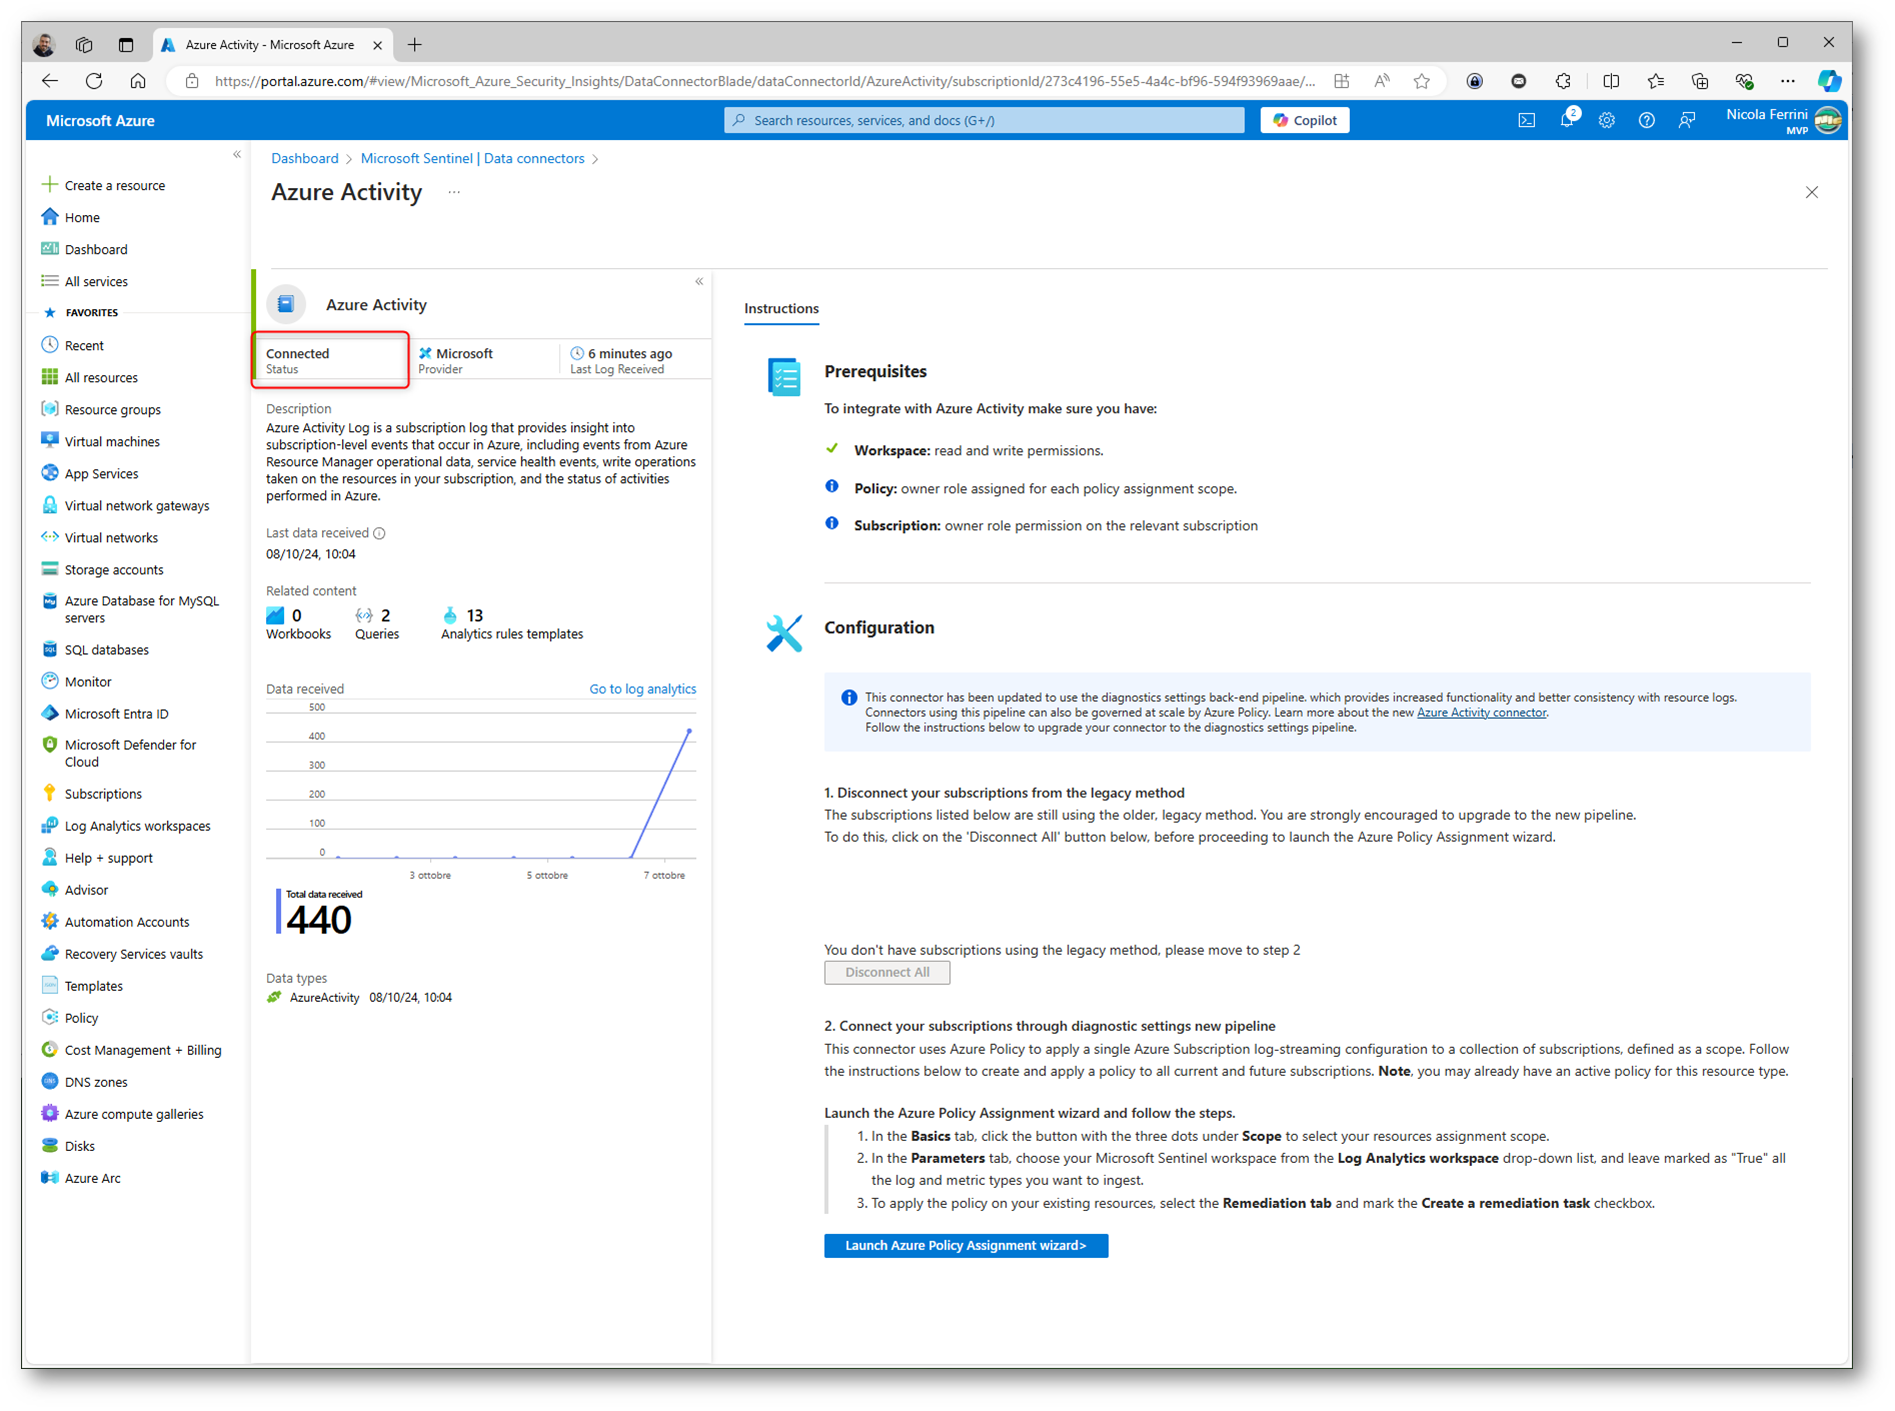The width and height of the screenshot is (1895, 1411).
Task: Open Dashboard from the left menu
Action: tap(84, 249)
